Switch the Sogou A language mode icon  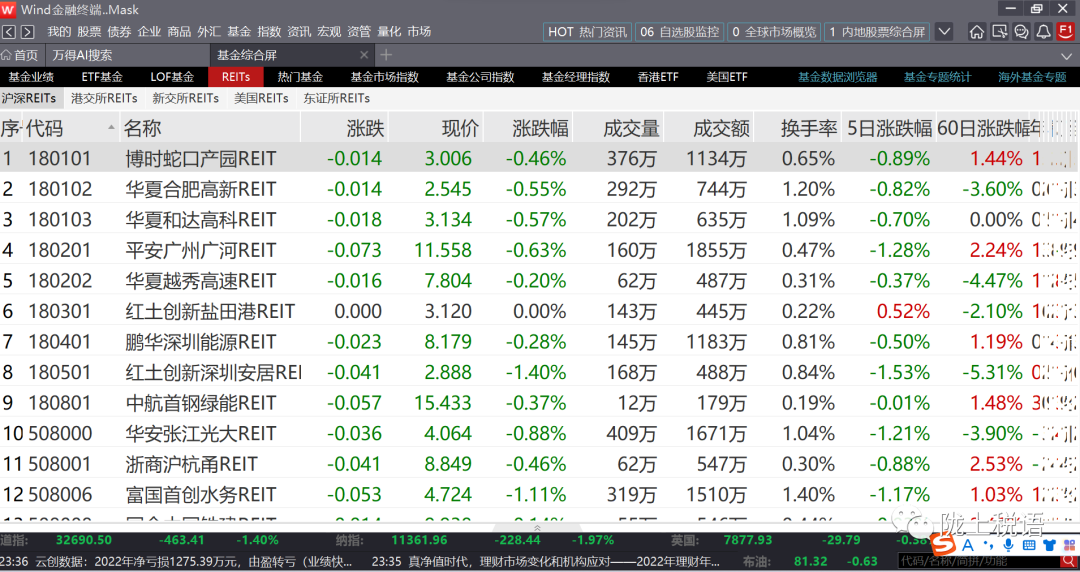point(968,545)
